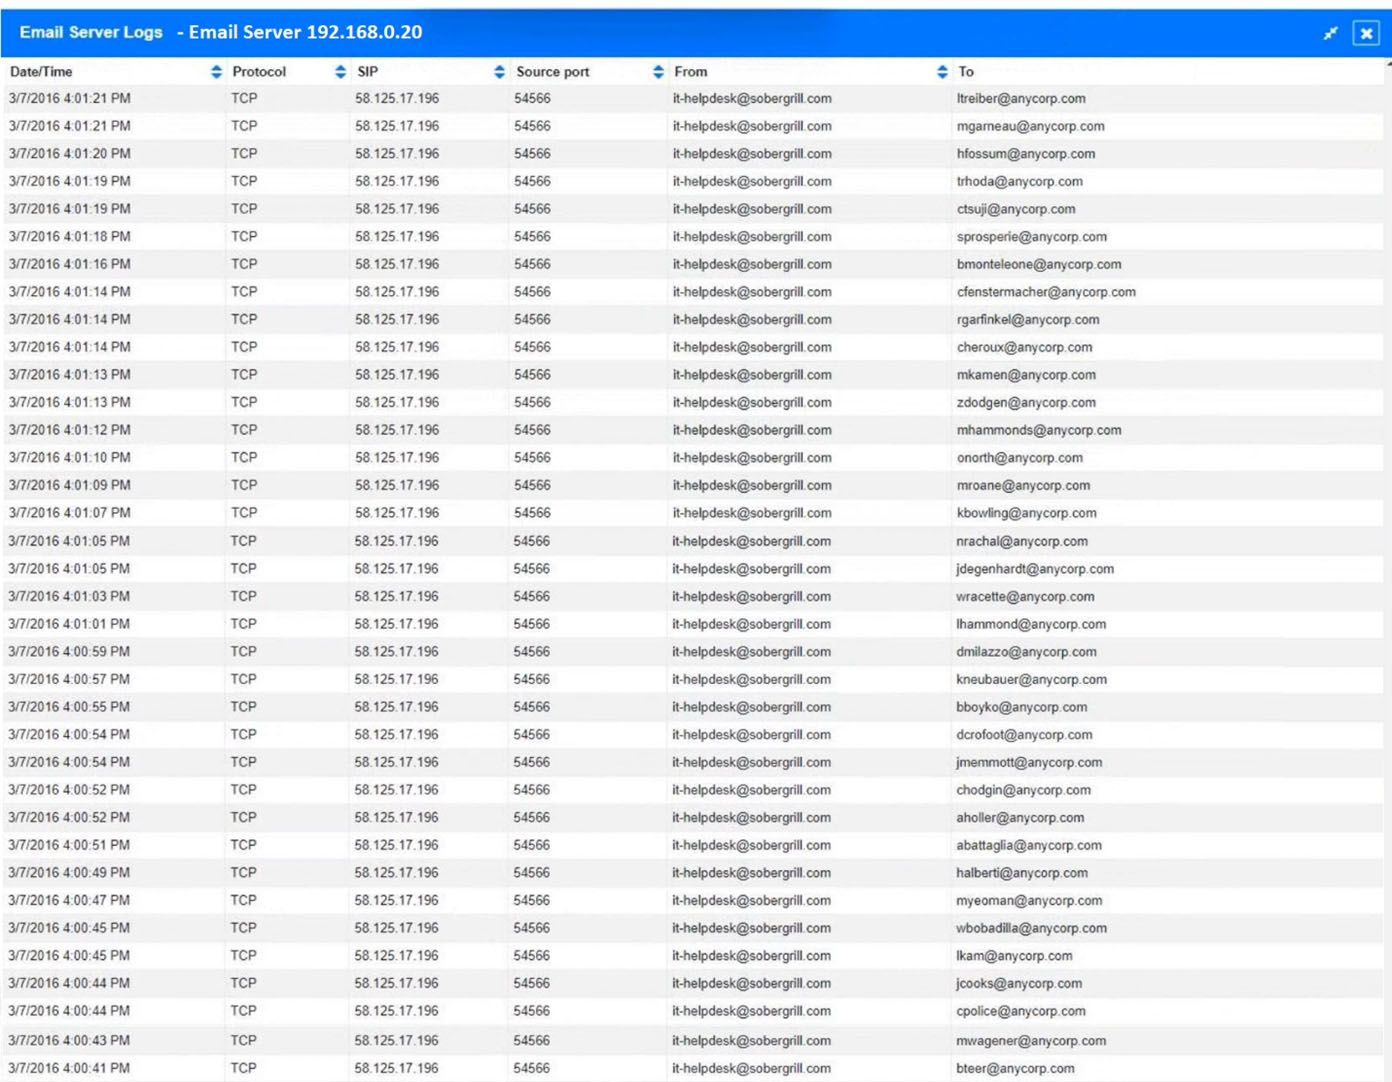Click timestamp 3/7/2016 4:01:20 PM
This screenshot has width=1392, height=1082.
(70, 154)
